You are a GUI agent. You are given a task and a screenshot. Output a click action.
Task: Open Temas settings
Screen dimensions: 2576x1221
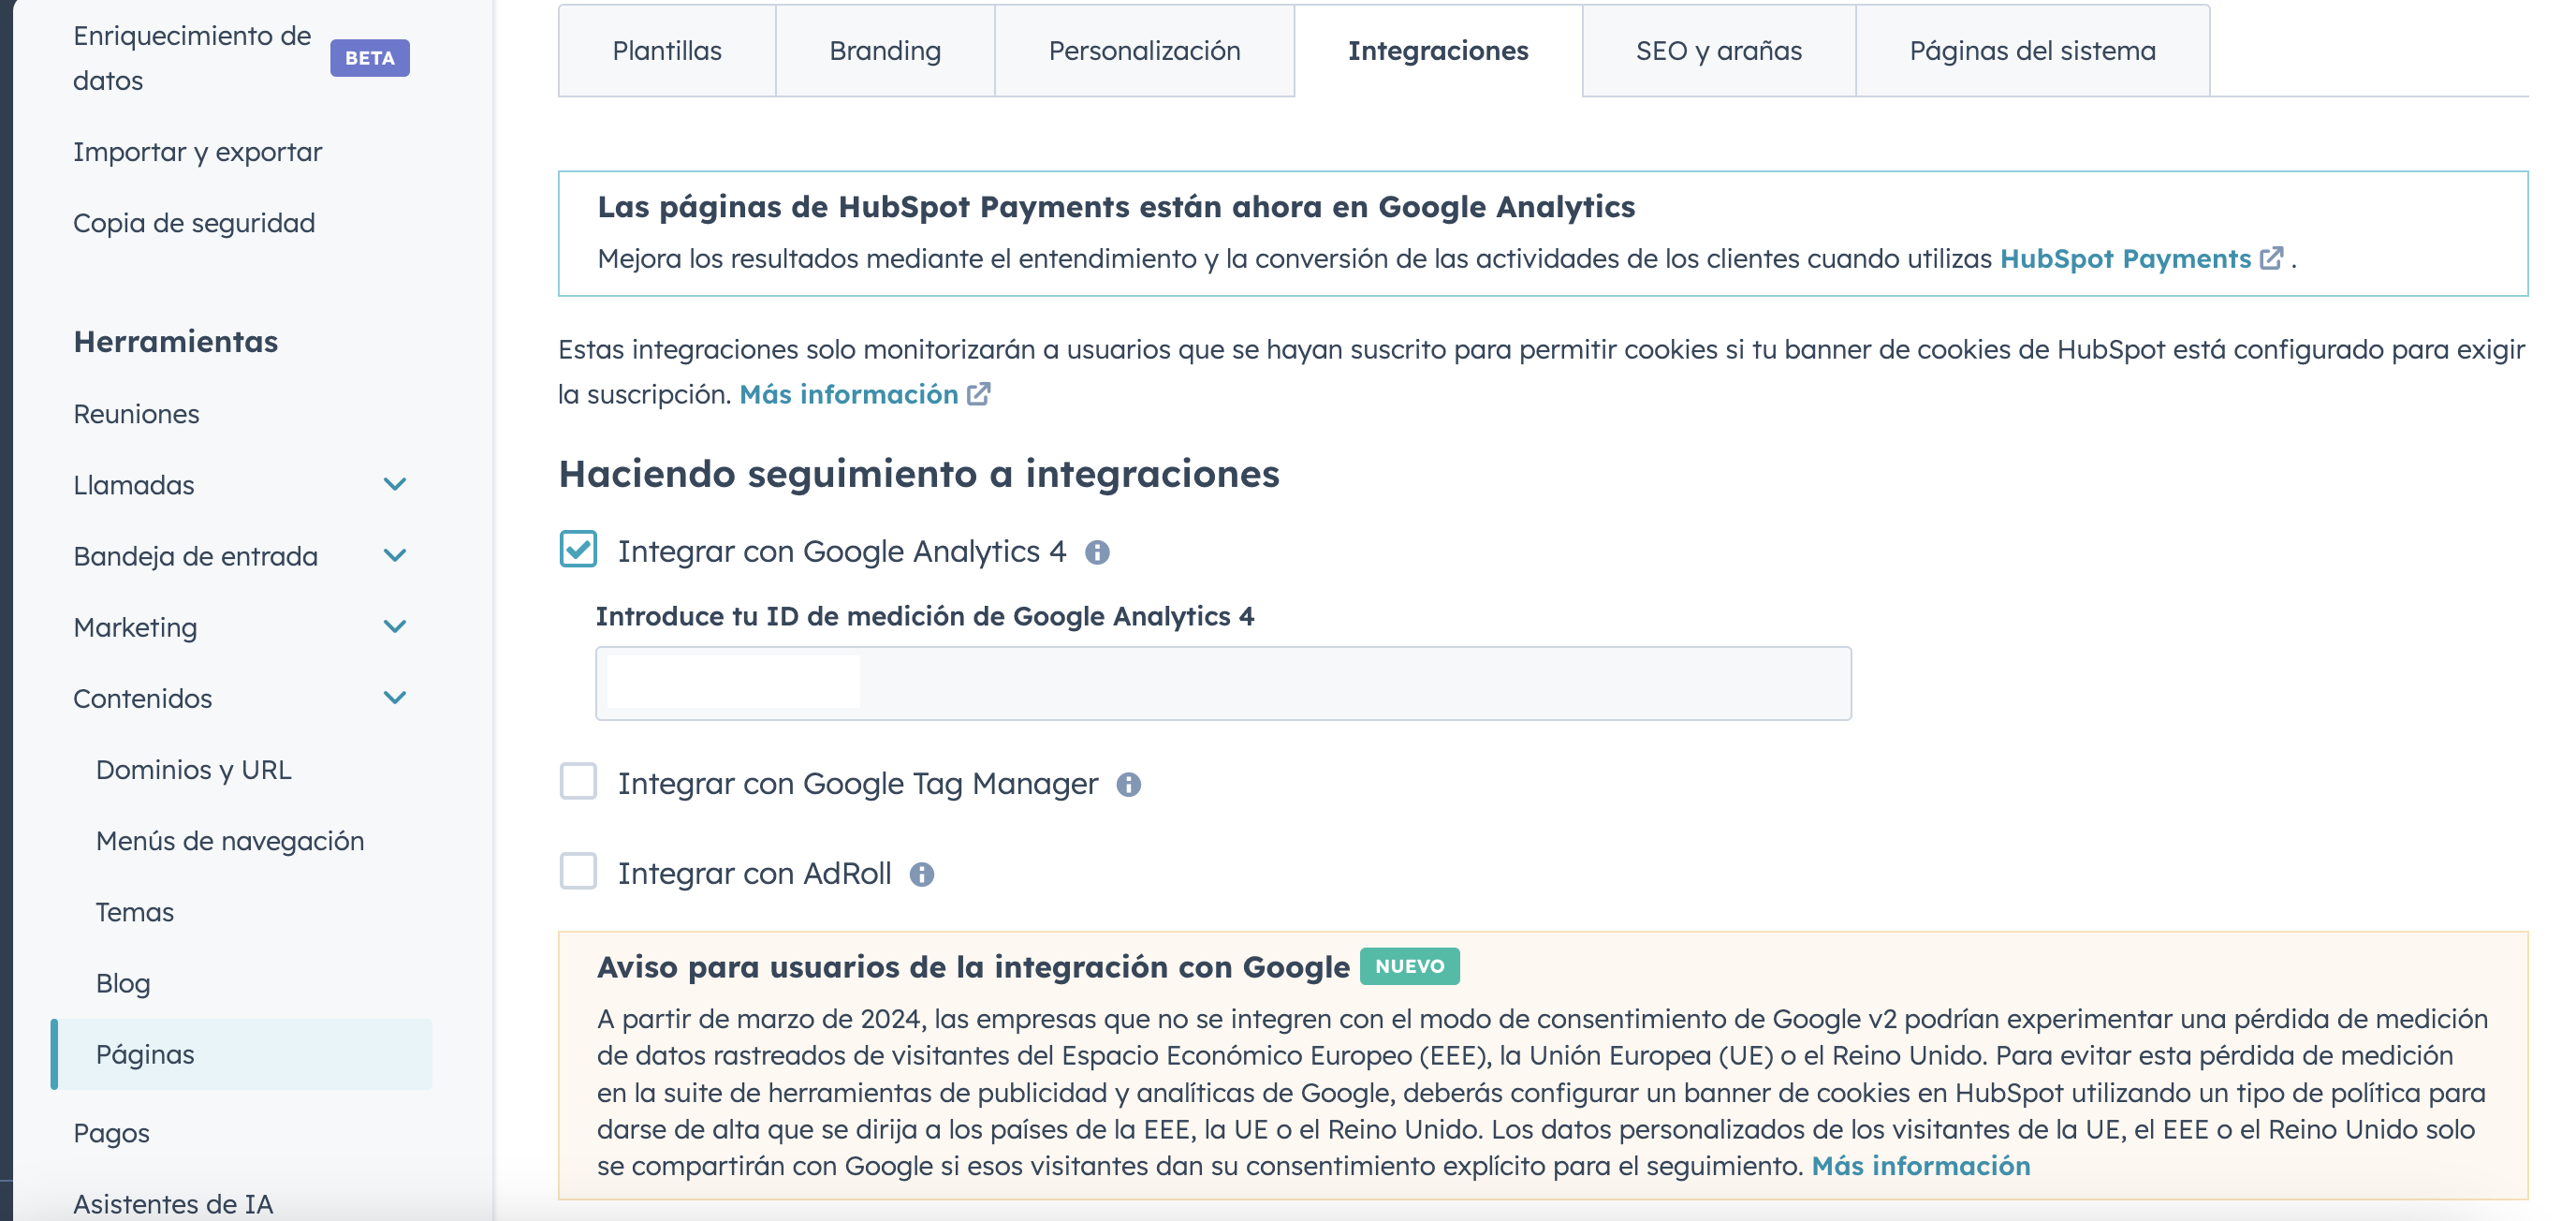coord(134,912)
